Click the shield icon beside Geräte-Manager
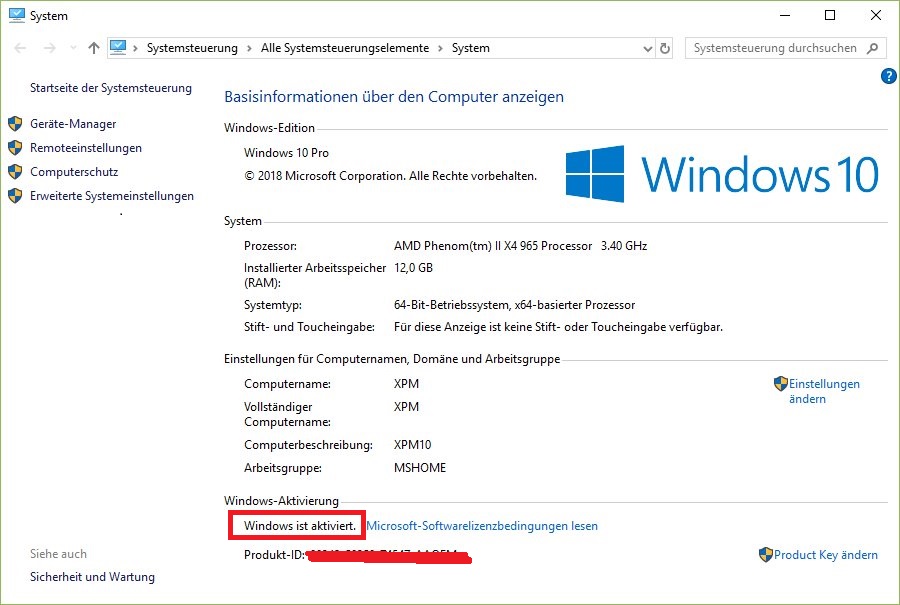This screenshot has width=900, height=605. point(15,124)
